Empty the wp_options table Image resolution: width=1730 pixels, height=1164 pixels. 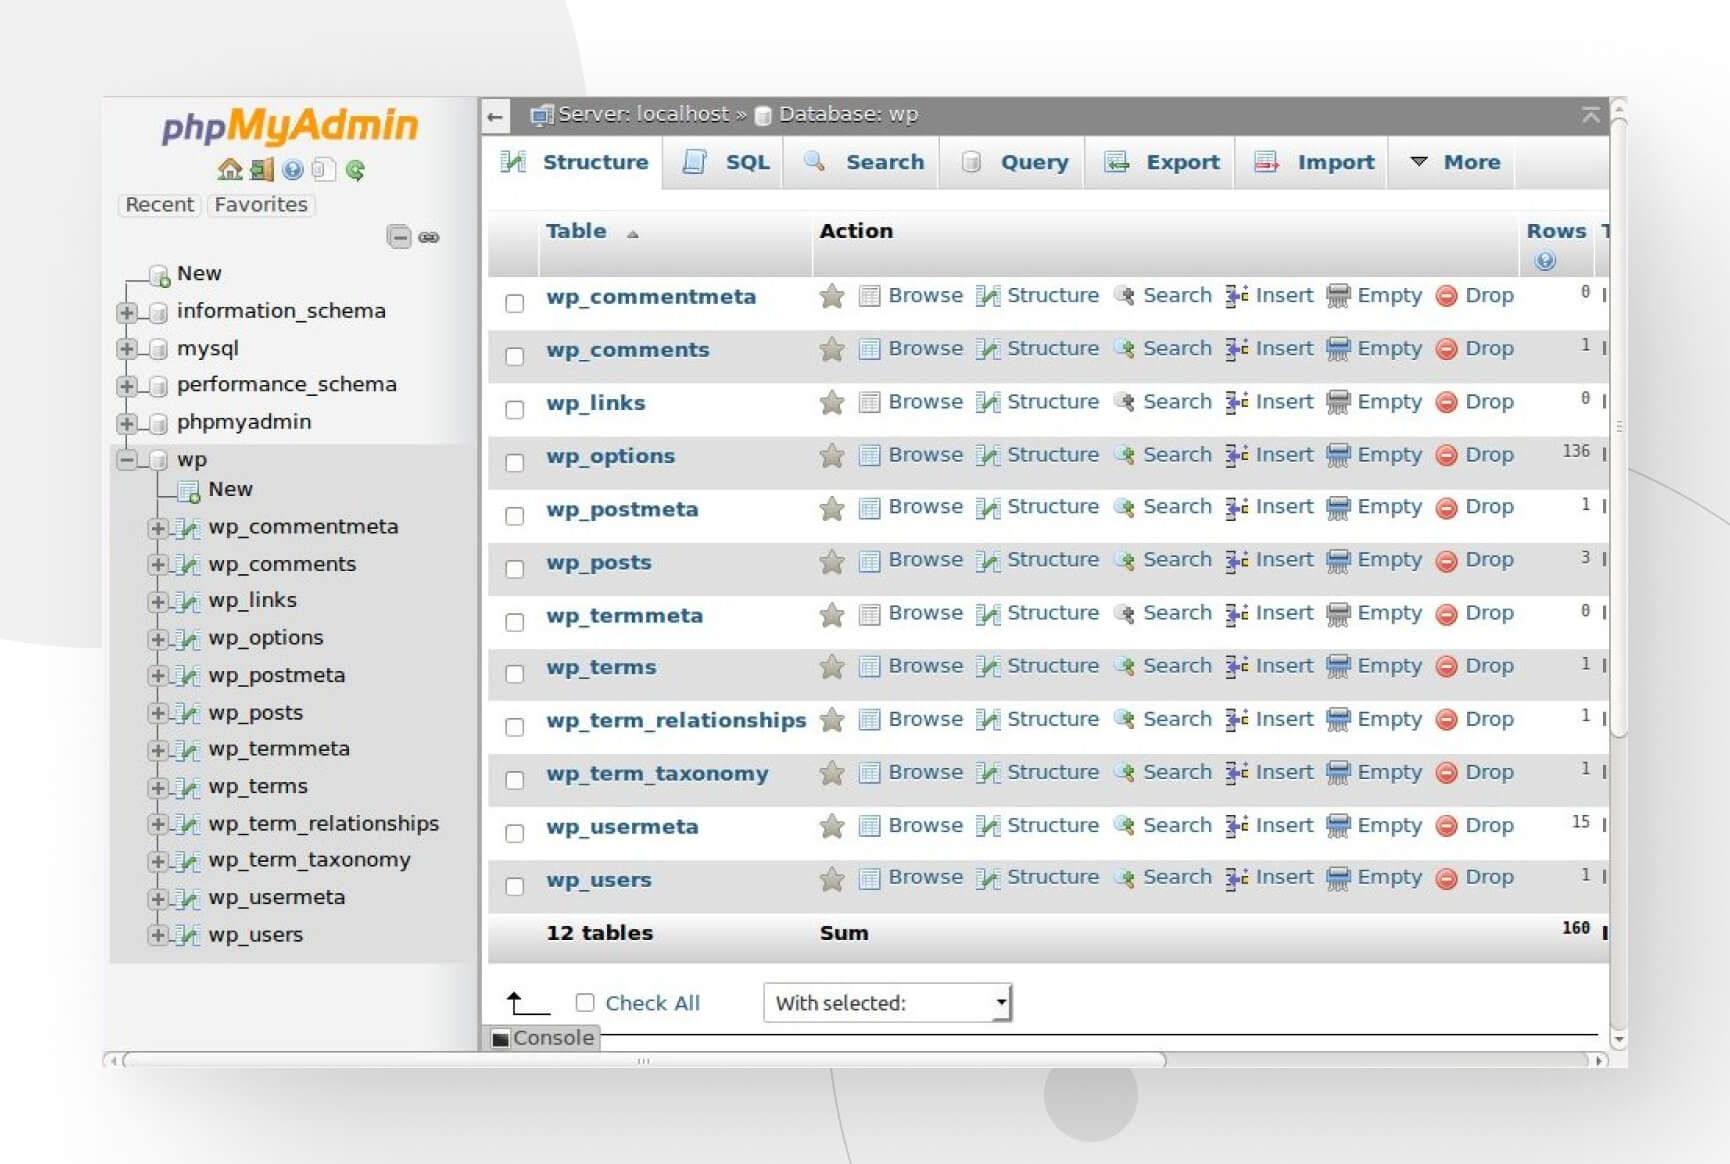tap(1388, 454)
